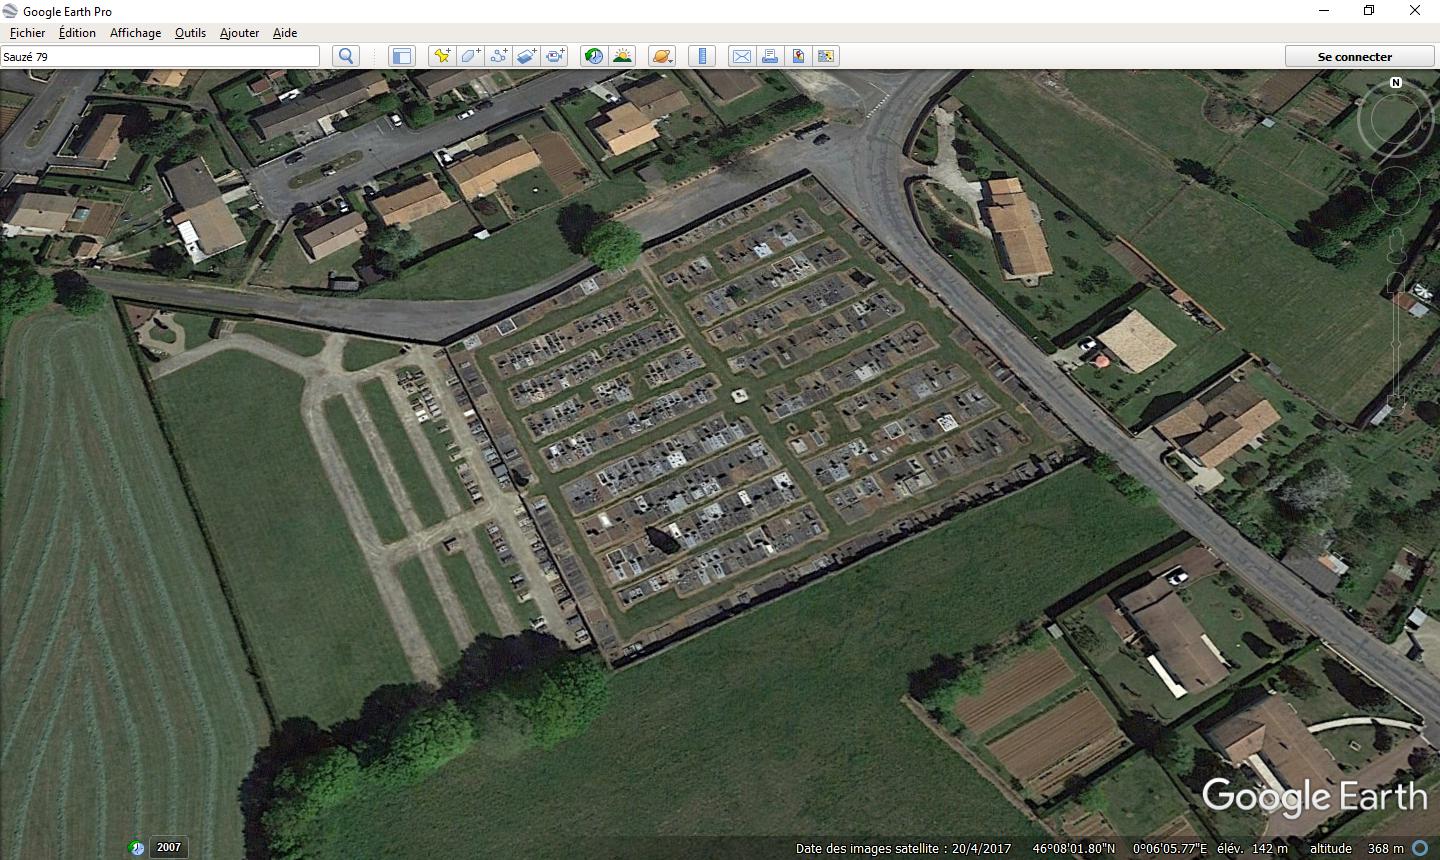Viewport: 1440px width, 860px height.
Task: Toggle the sidebar panel visibility
Action: (402, 56)
